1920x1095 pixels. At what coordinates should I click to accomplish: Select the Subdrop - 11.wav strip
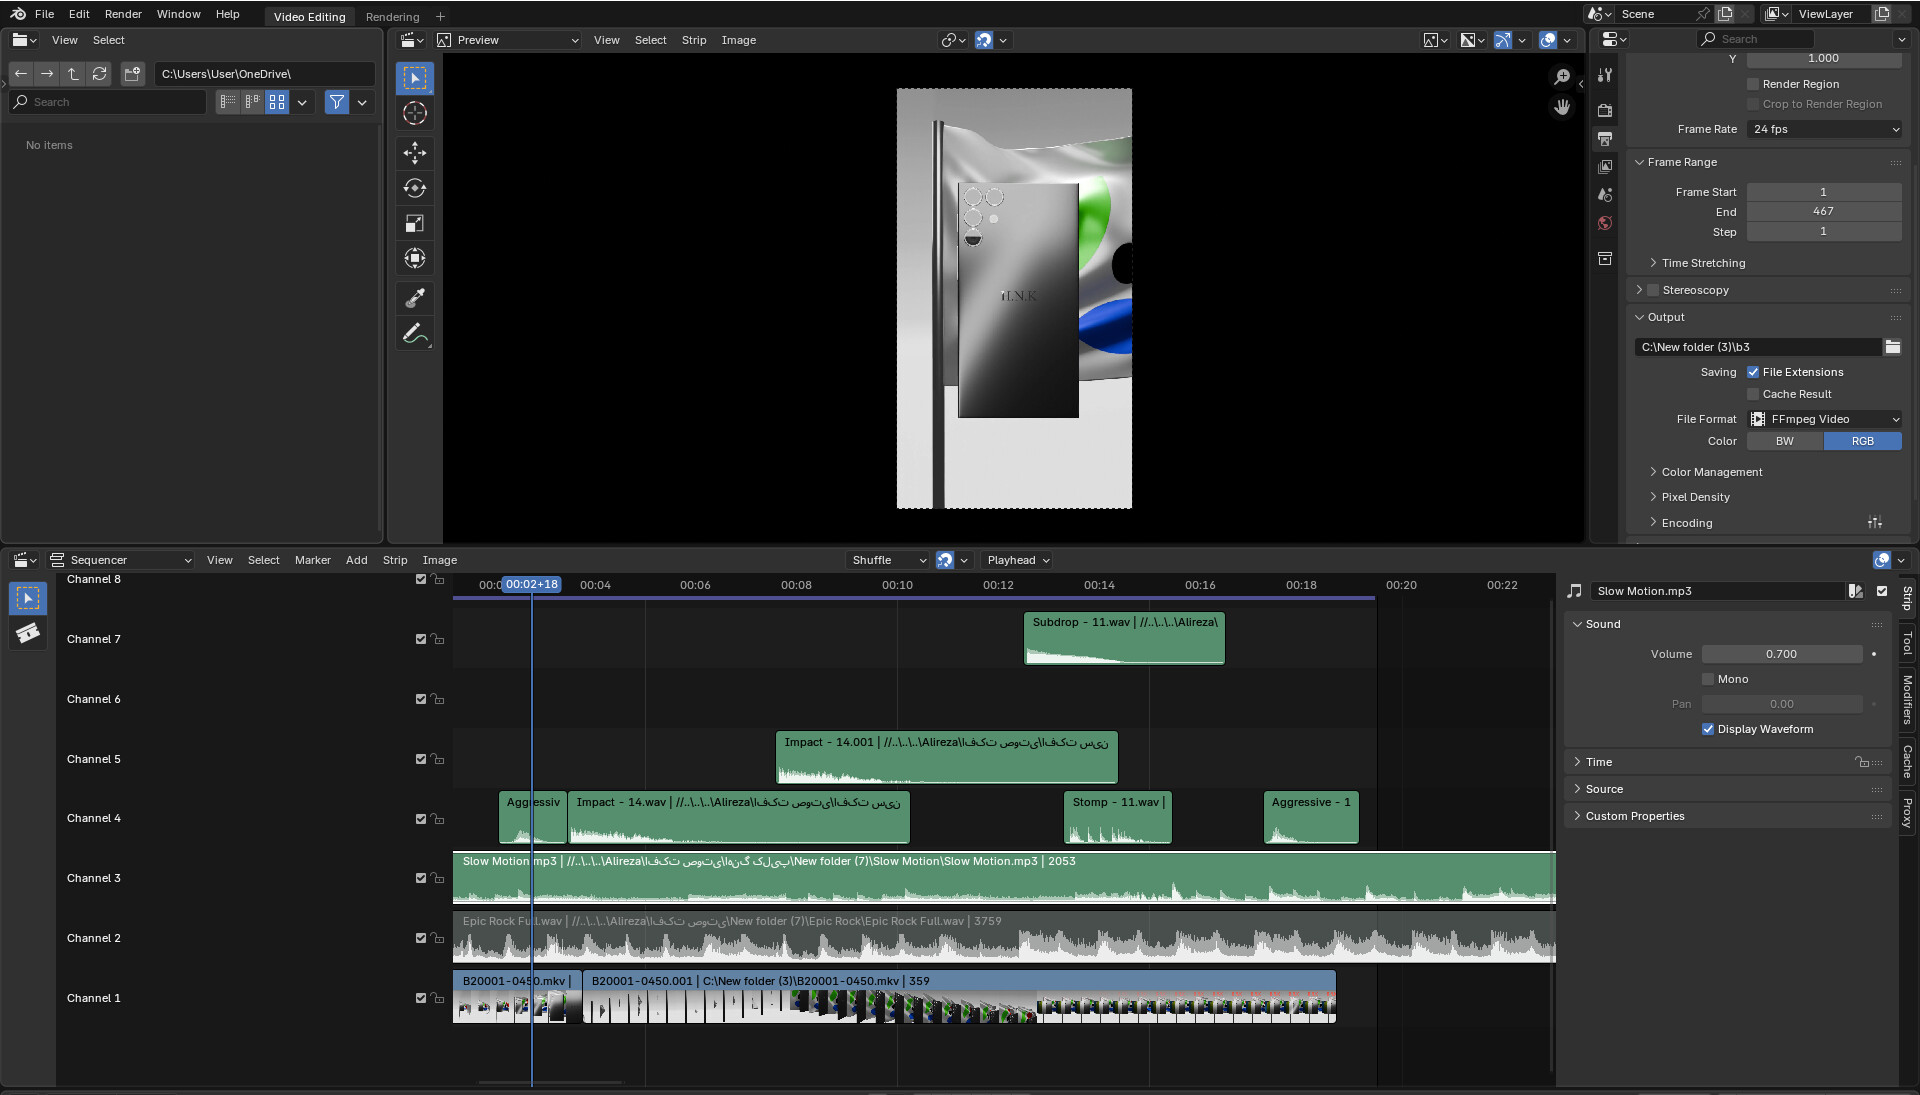tap(1123, 640)
